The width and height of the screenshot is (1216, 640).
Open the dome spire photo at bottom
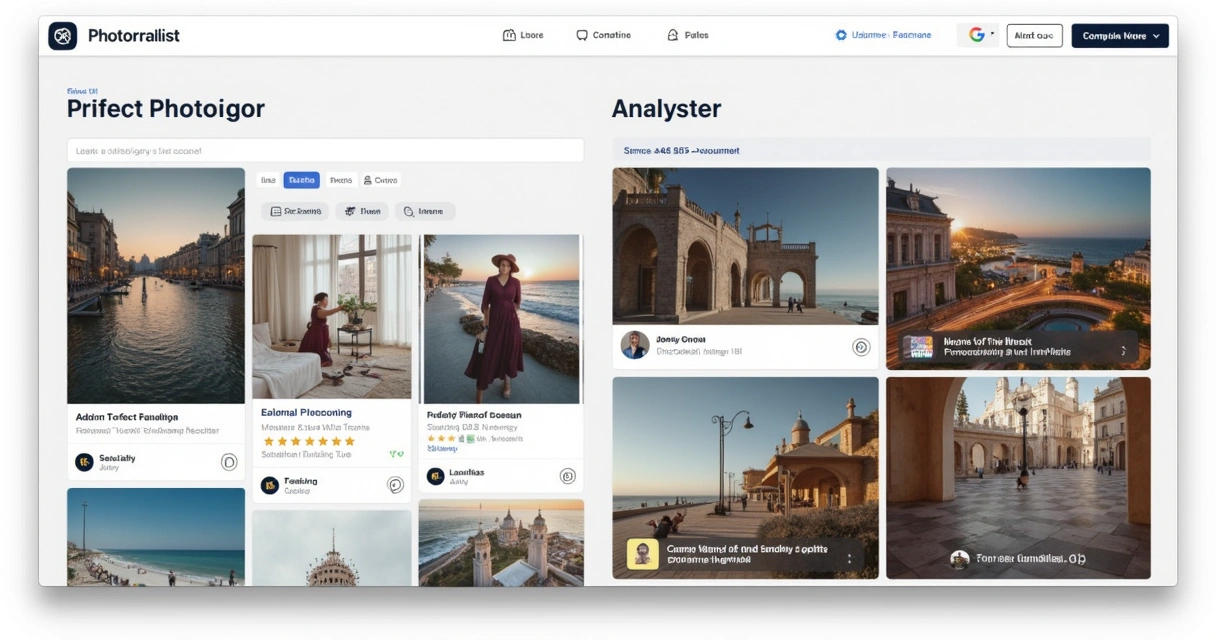pos(331,548)
